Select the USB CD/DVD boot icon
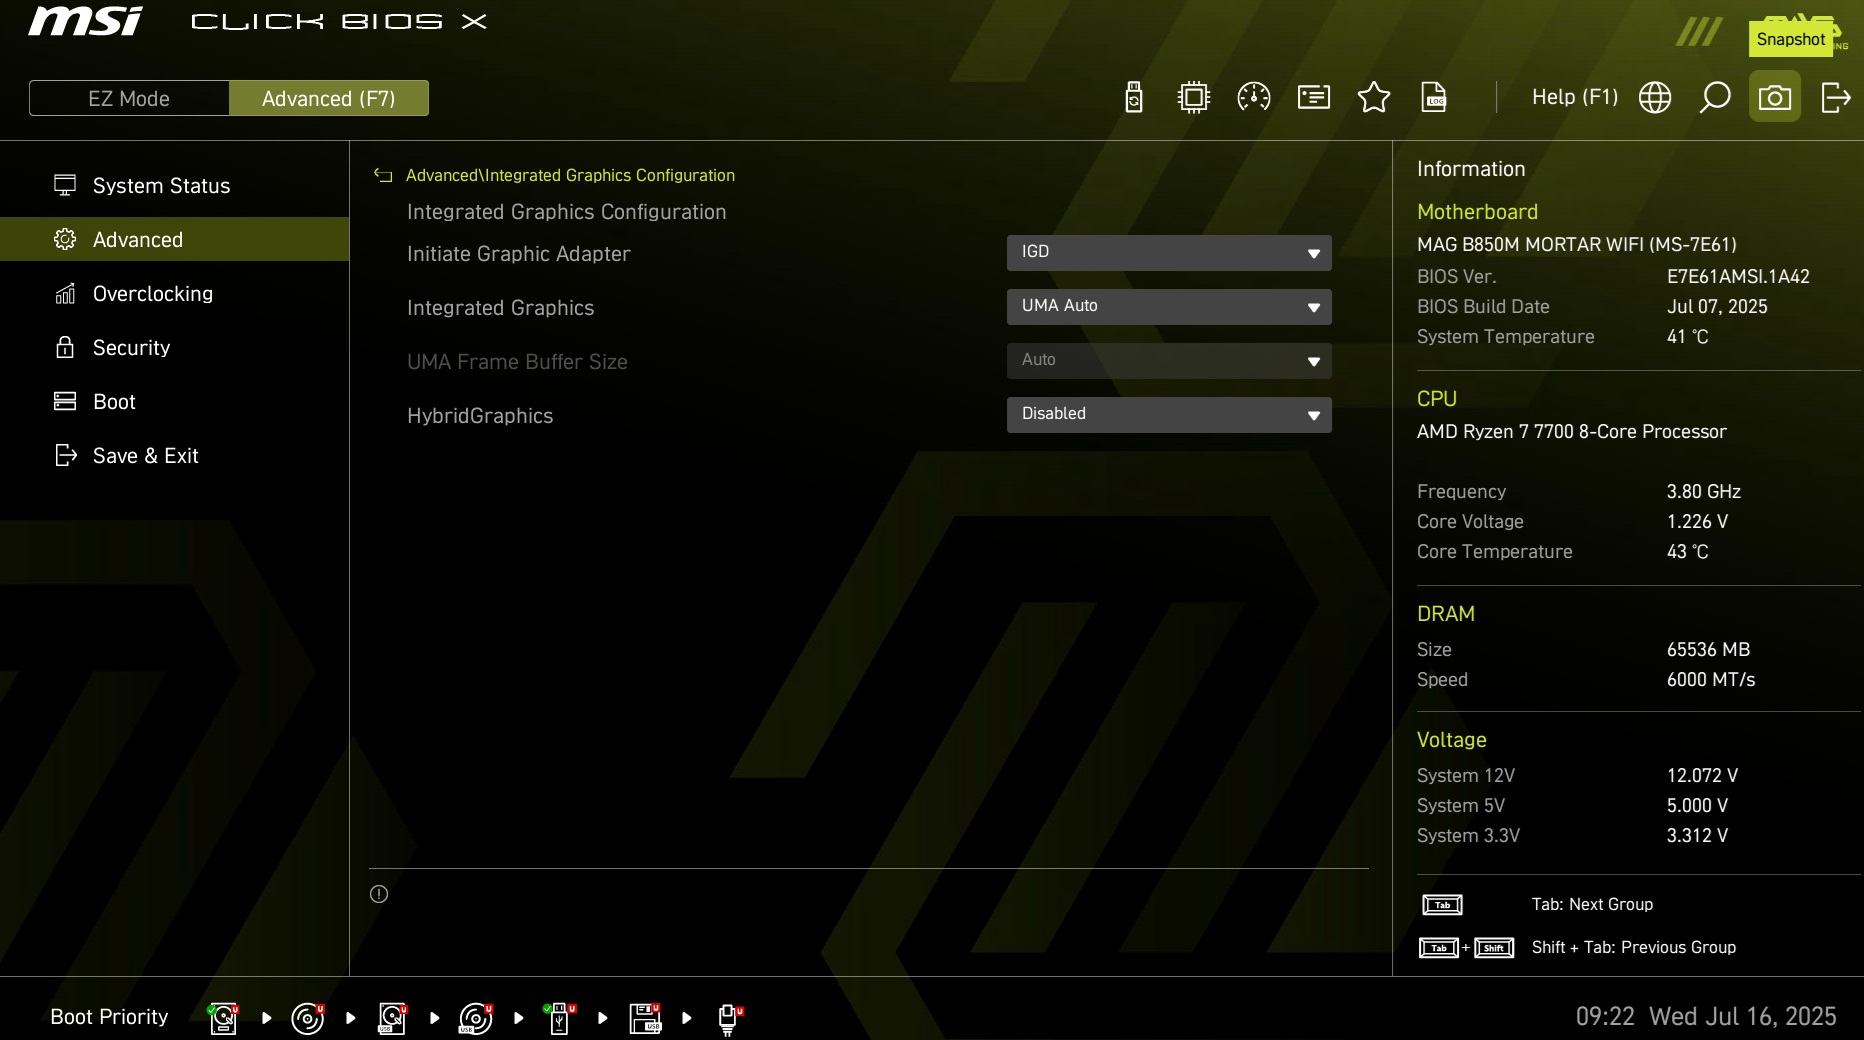The height and width of the screenshot is (1040, 1864). (476, 1018)
